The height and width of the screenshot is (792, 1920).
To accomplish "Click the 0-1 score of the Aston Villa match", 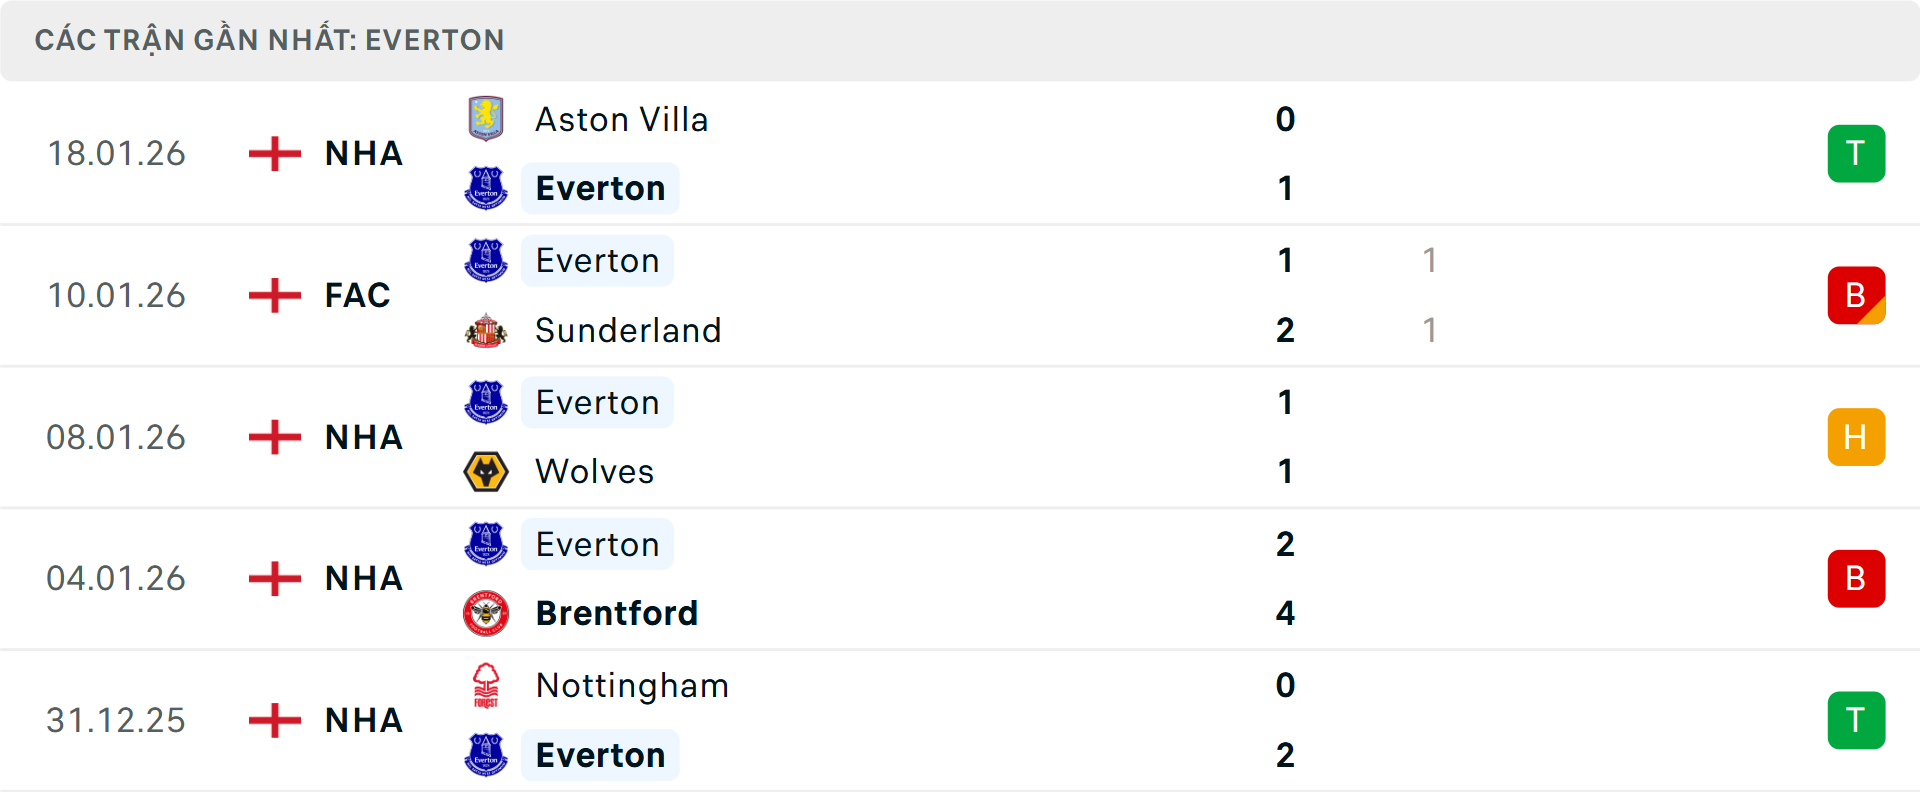I will pyautogui.click(x=1286, y=153).
